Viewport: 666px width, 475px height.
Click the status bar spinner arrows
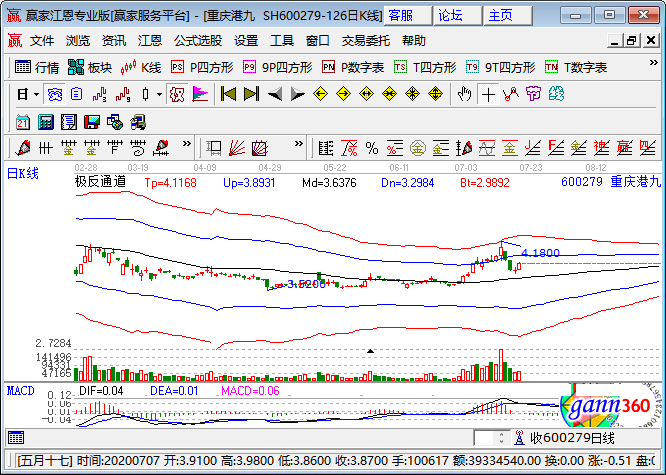point(501,438)
